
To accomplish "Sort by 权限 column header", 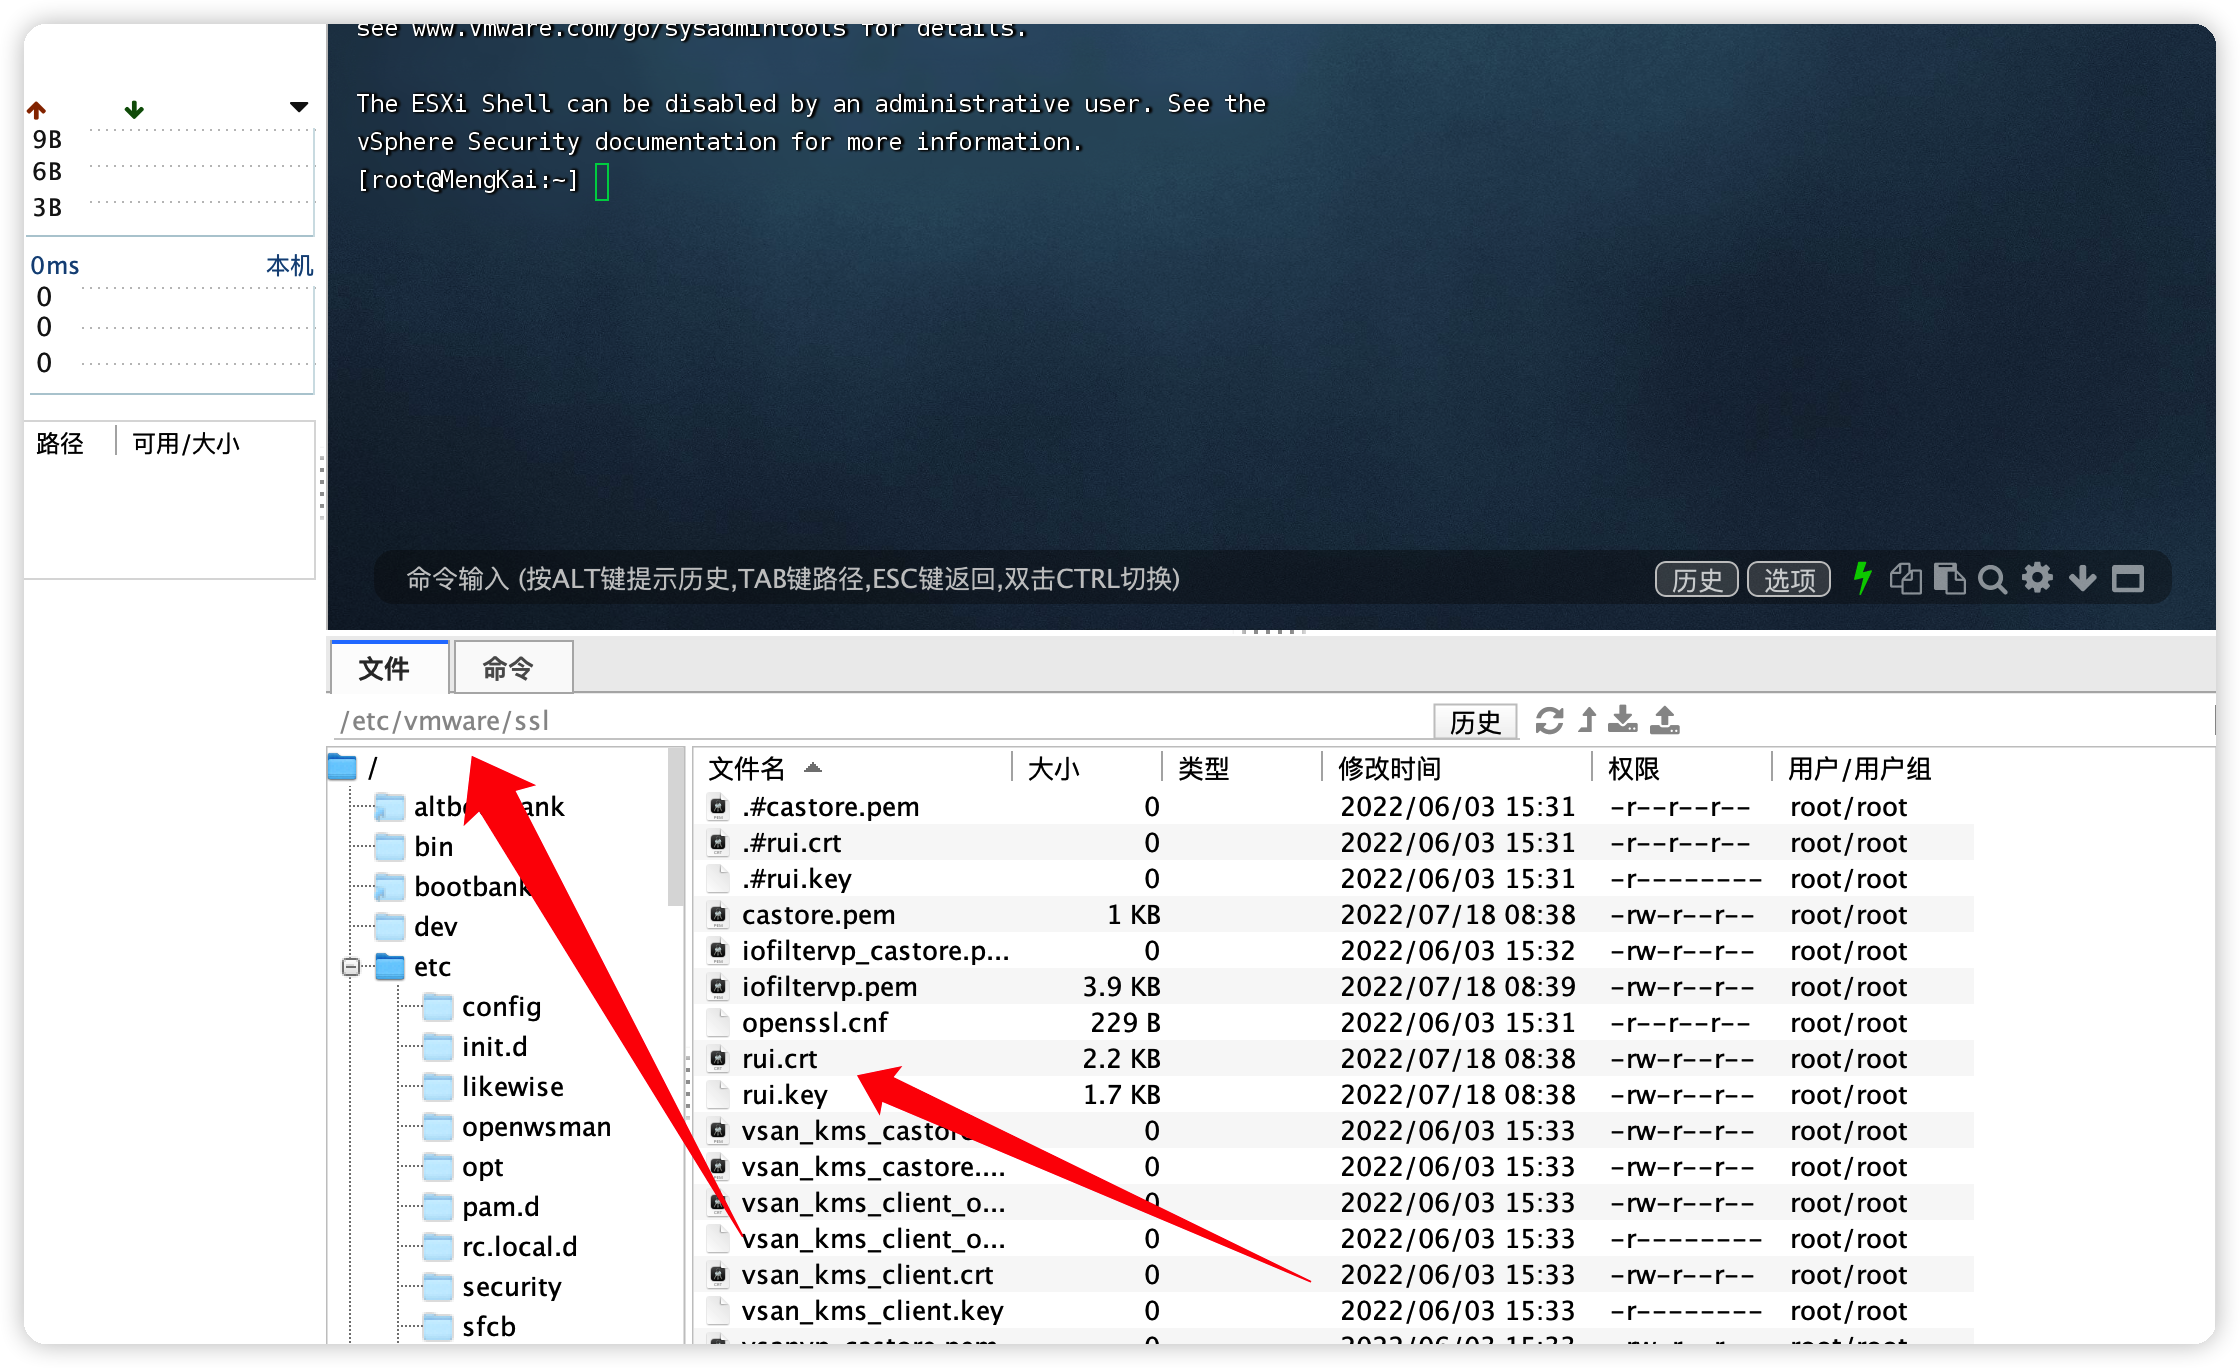I will pos(1681,768).
